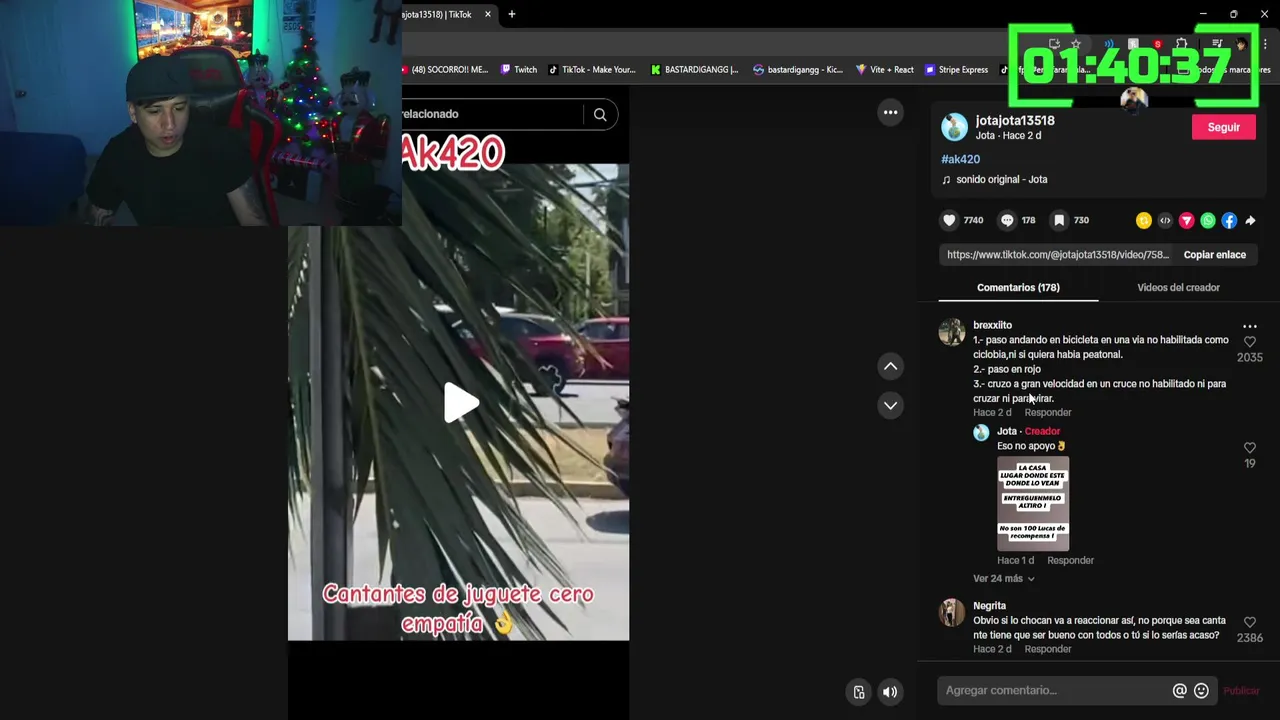Open the (48) SOCORRO!! ME bookmark
This screenshot has width=1280, height=720.
(444, 70)
